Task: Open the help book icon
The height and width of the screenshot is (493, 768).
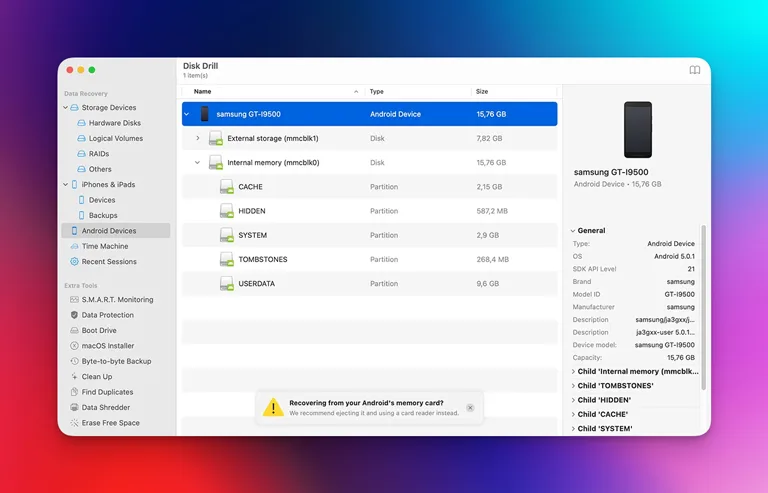Action: coord(695,70)
